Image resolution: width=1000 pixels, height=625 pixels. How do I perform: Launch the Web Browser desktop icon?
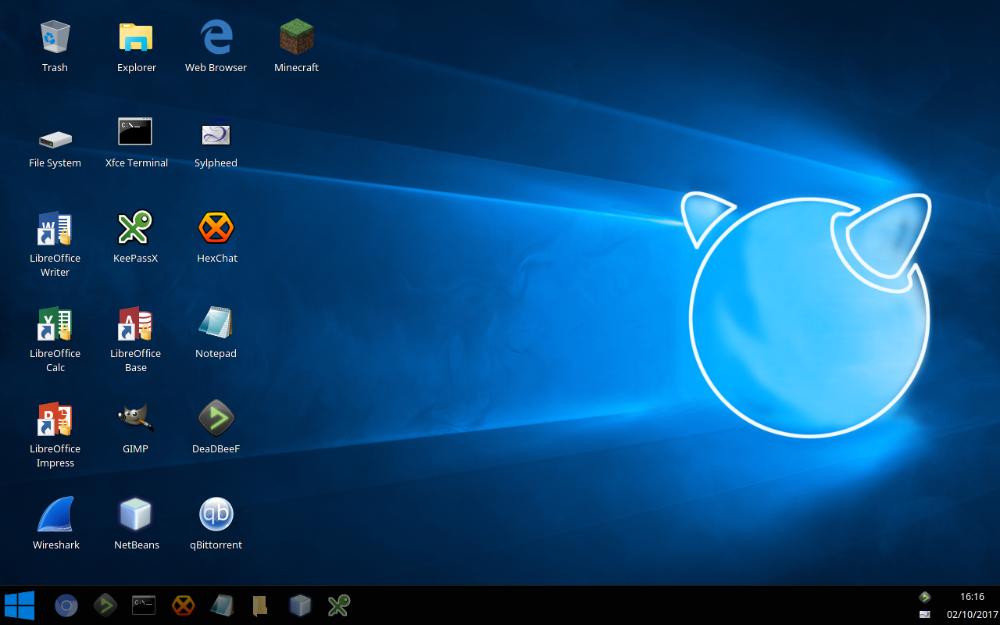tap(216, 37)
